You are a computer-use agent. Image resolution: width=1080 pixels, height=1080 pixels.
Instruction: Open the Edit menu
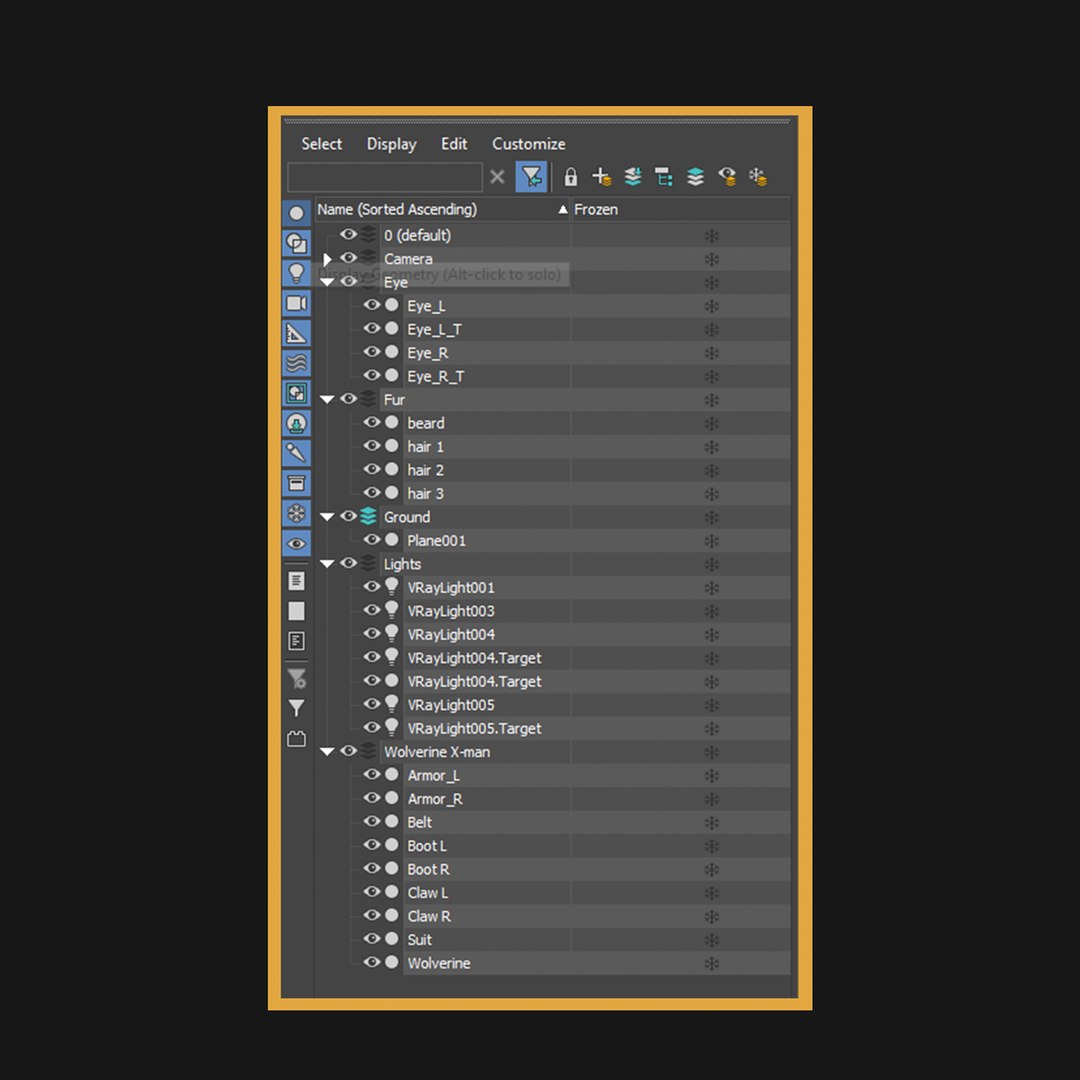454,144
